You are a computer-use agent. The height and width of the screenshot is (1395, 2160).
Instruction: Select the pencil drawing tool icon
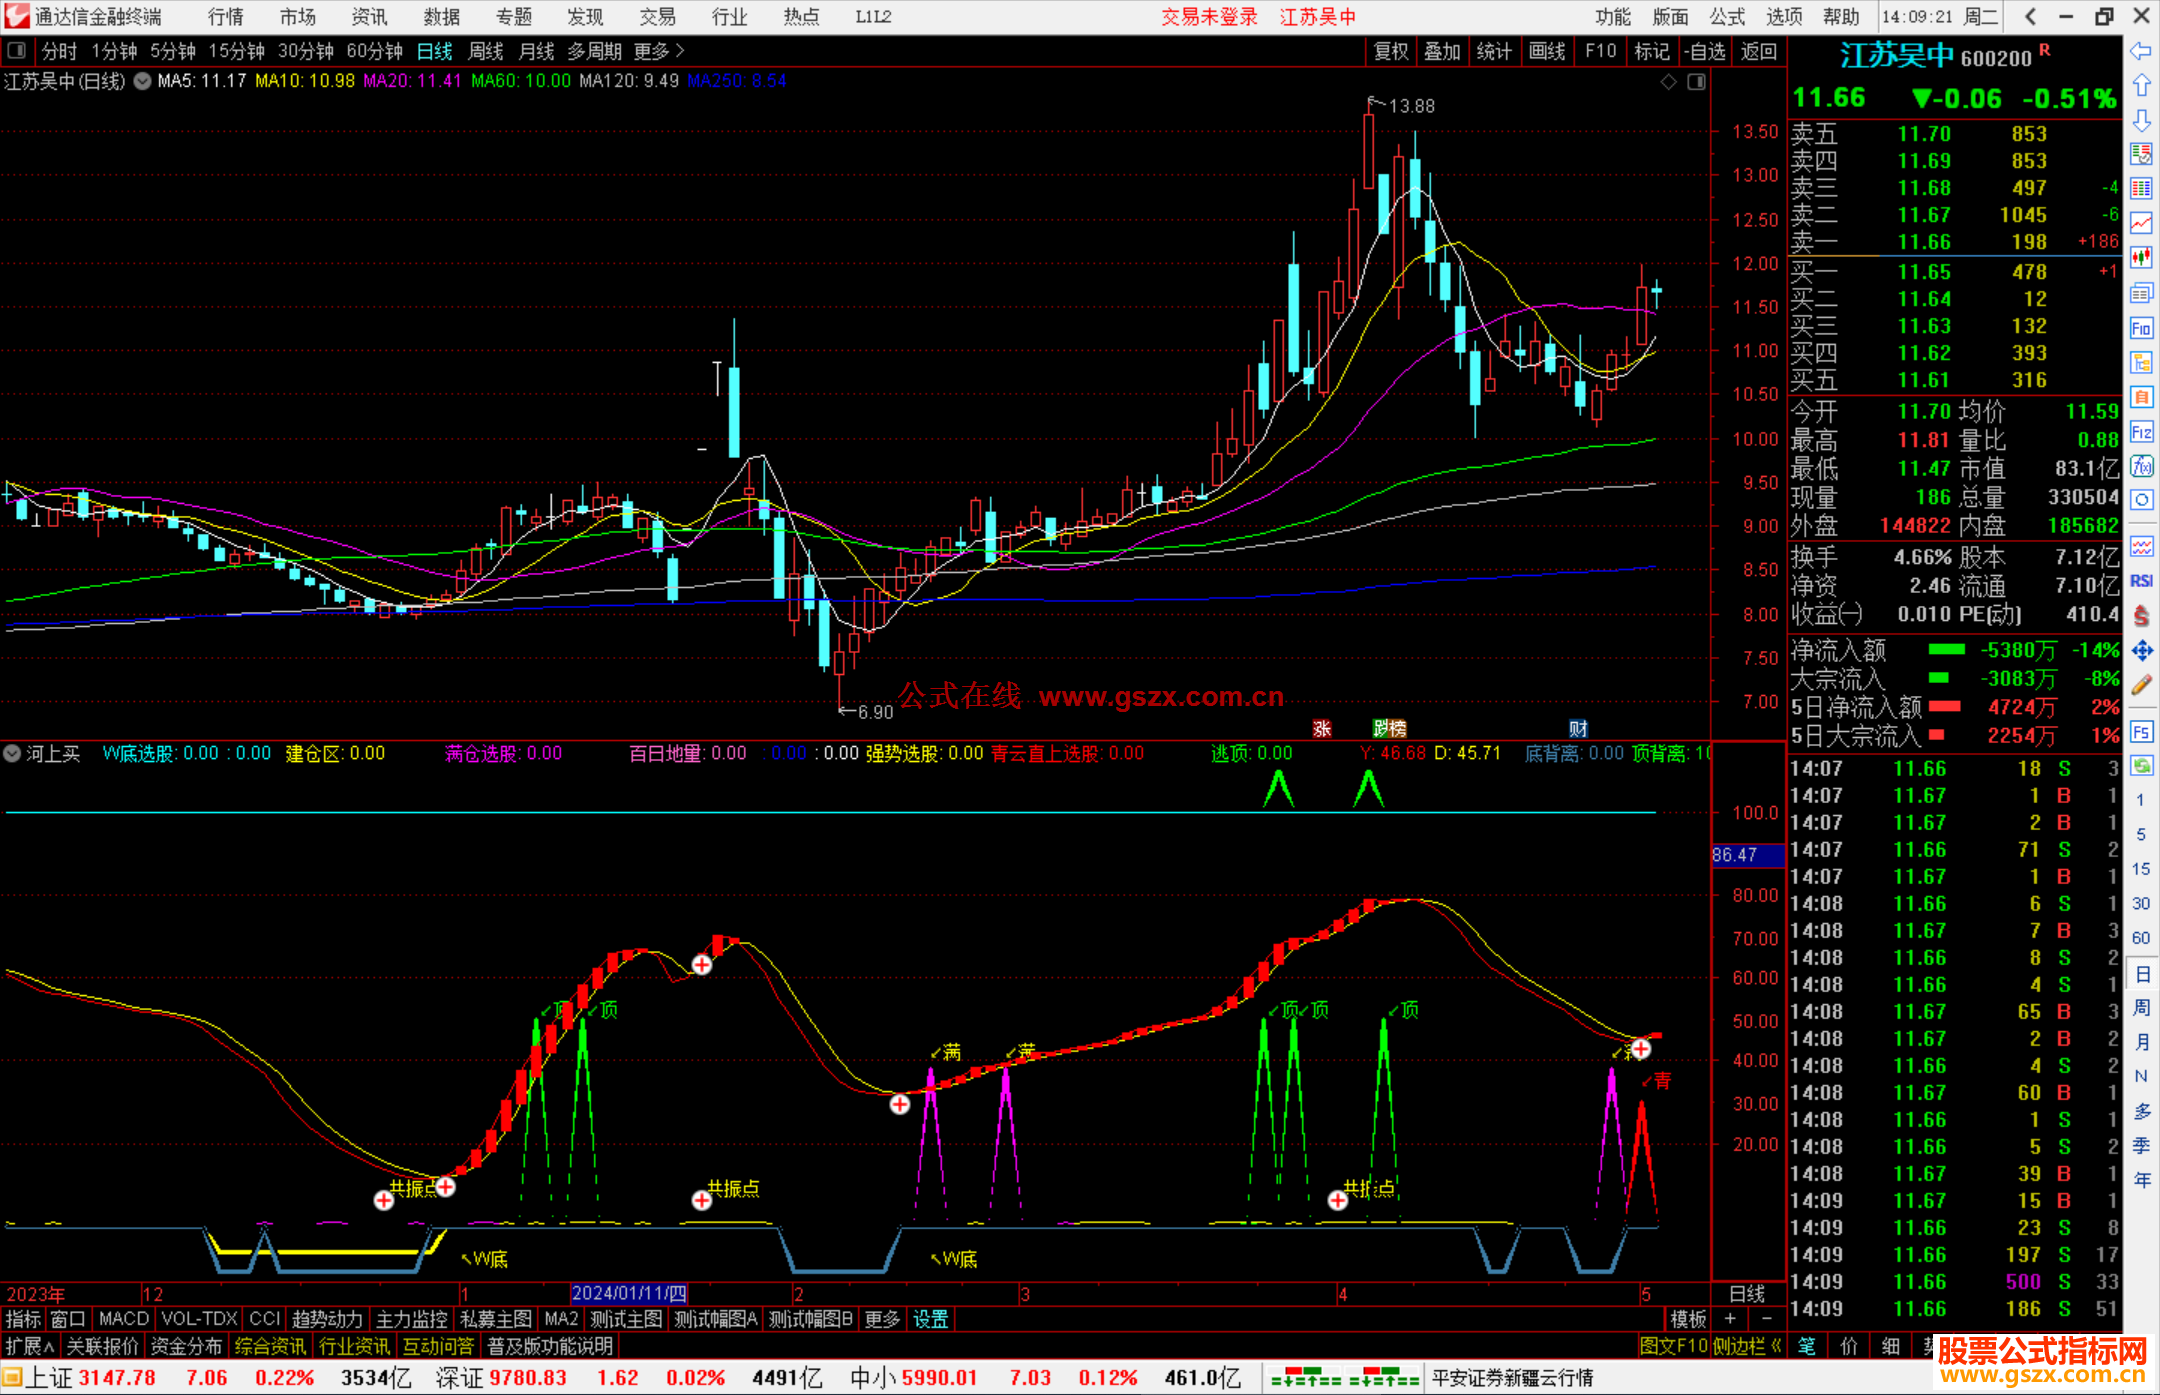[x=2141, y=685]
